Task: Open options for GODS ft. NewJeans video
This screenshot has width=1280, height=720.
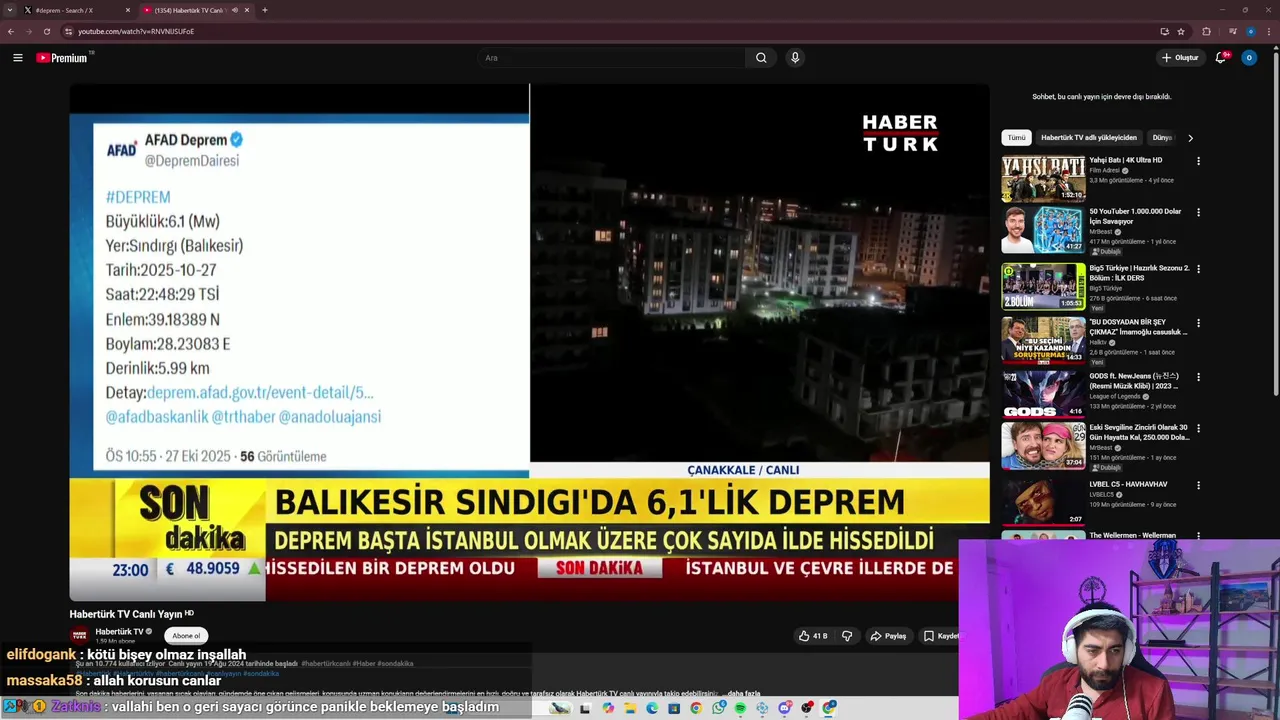Action: click(x=1198, y=377)
